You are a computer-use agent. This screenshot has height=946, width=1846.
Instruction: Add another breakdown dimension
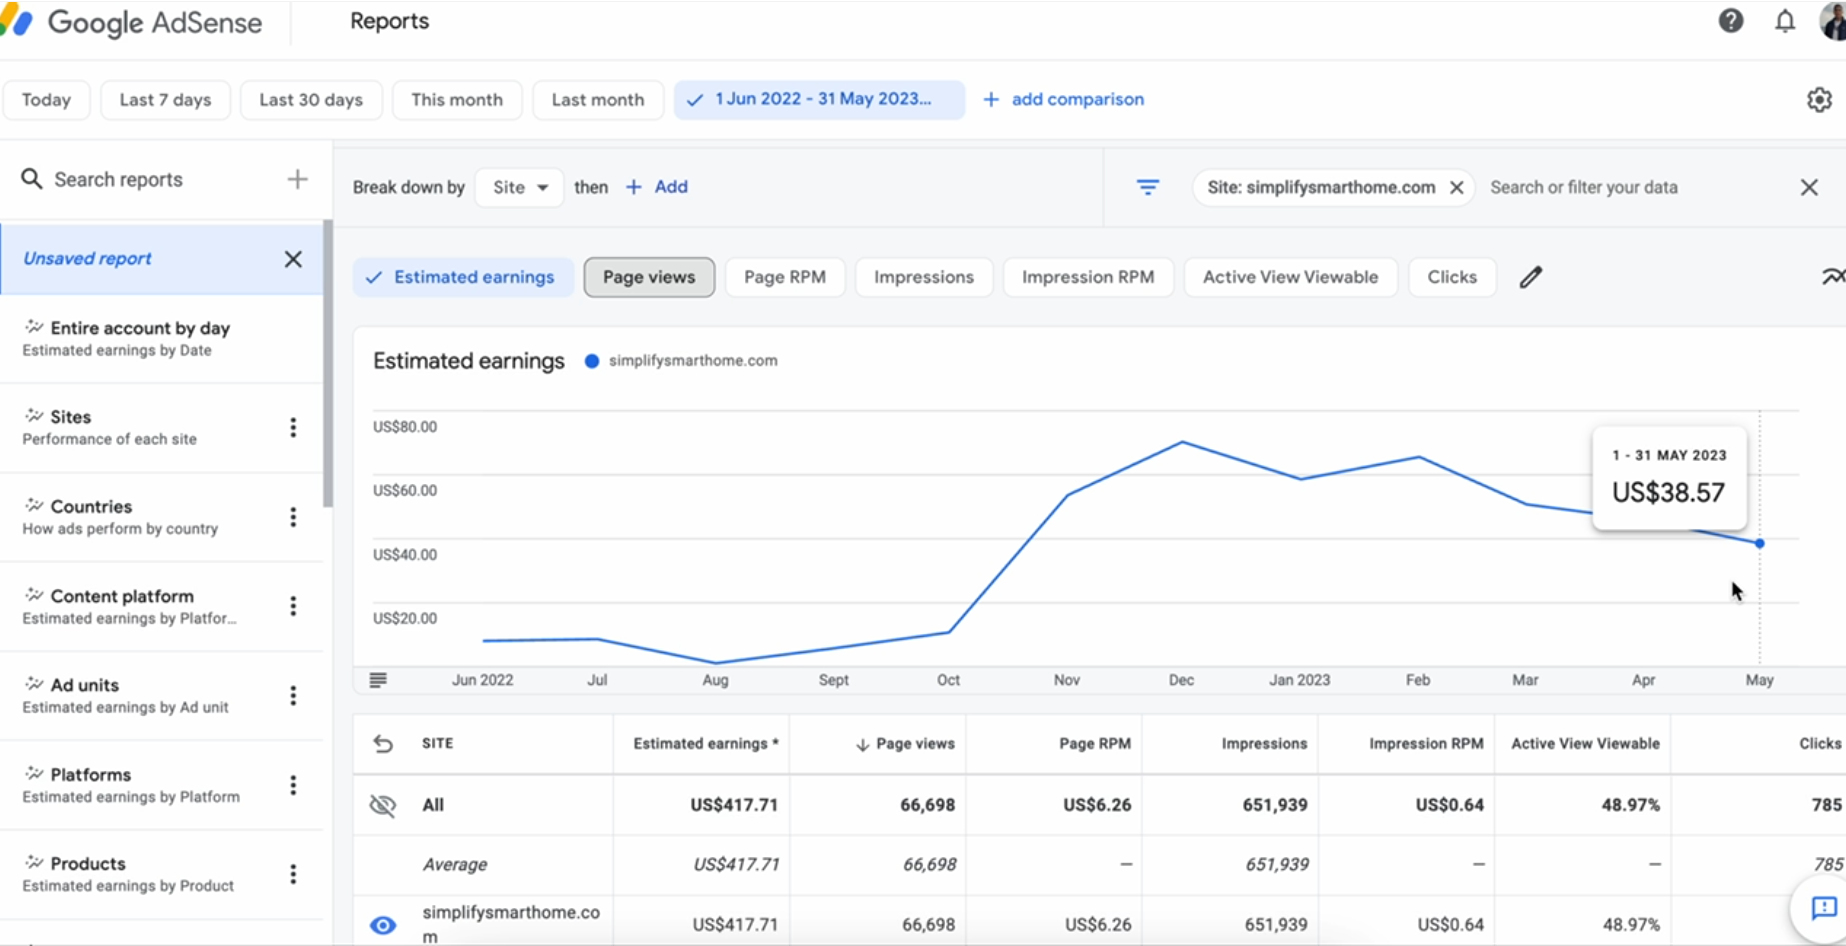click(x=657, y=187)
